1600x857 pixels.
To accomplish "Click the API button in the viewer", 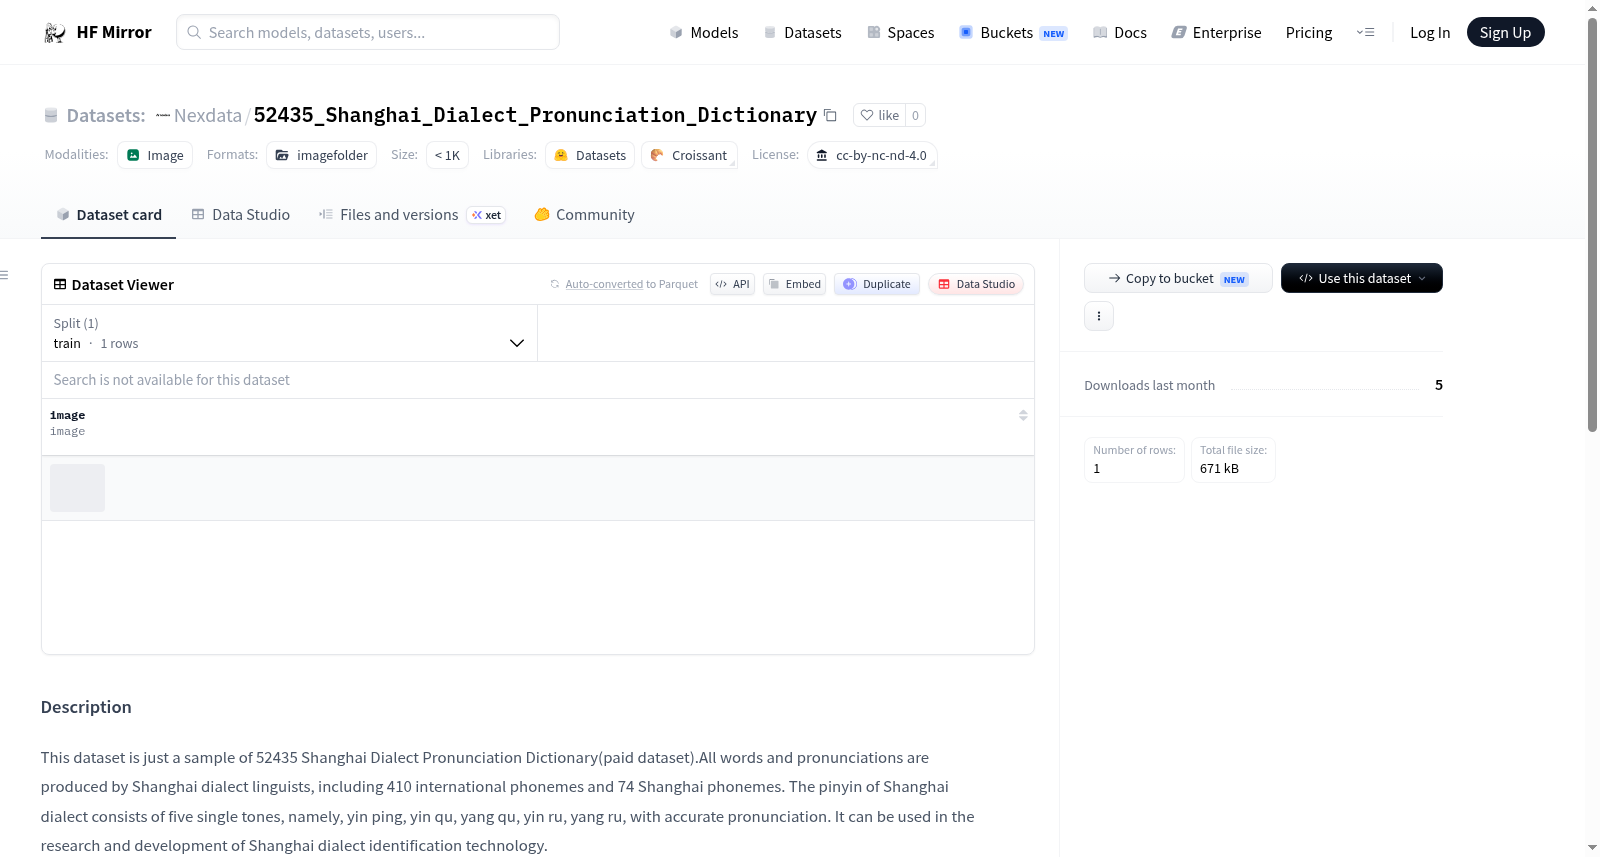I will point(732,284).
